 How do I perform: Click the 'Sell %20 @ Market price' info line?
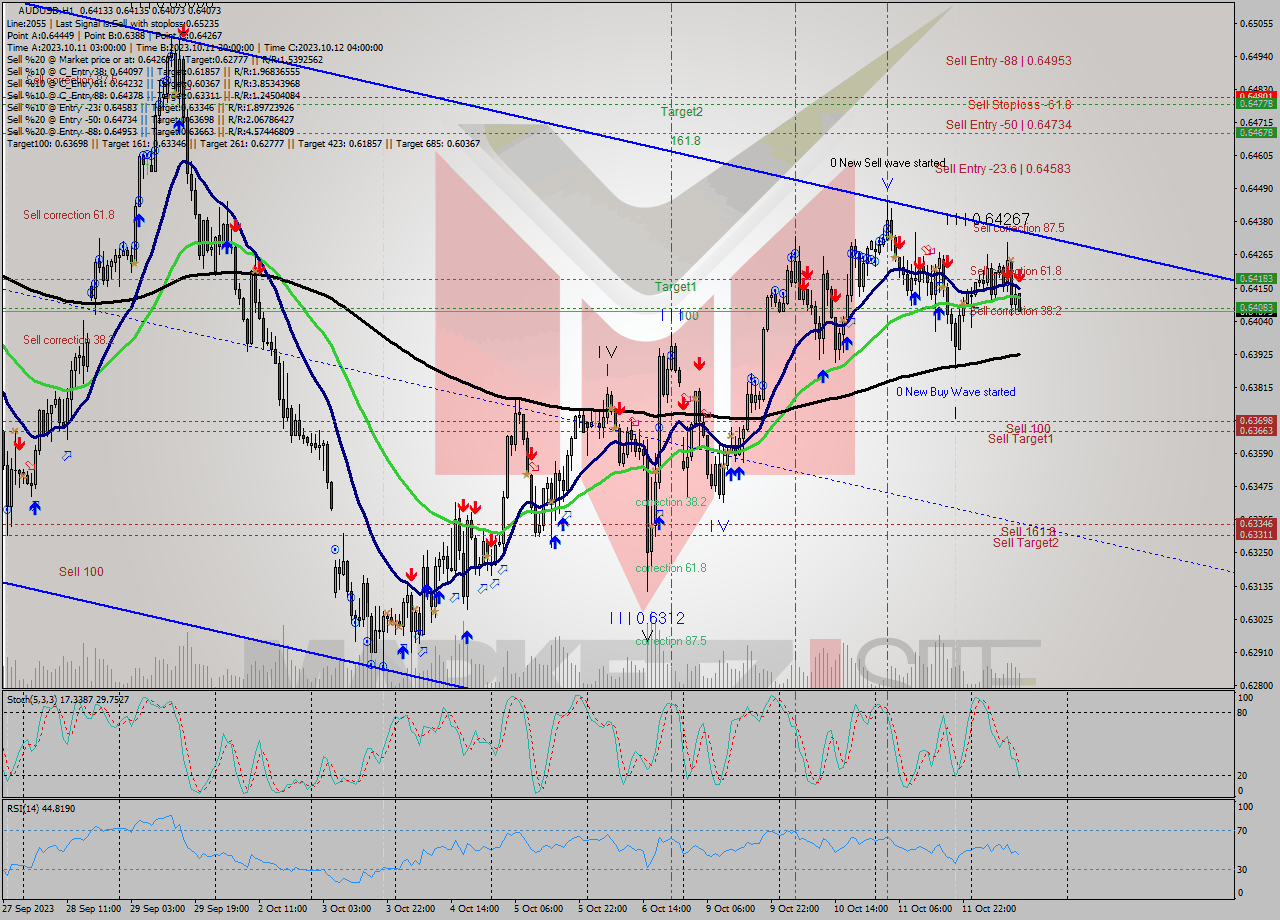164,59
